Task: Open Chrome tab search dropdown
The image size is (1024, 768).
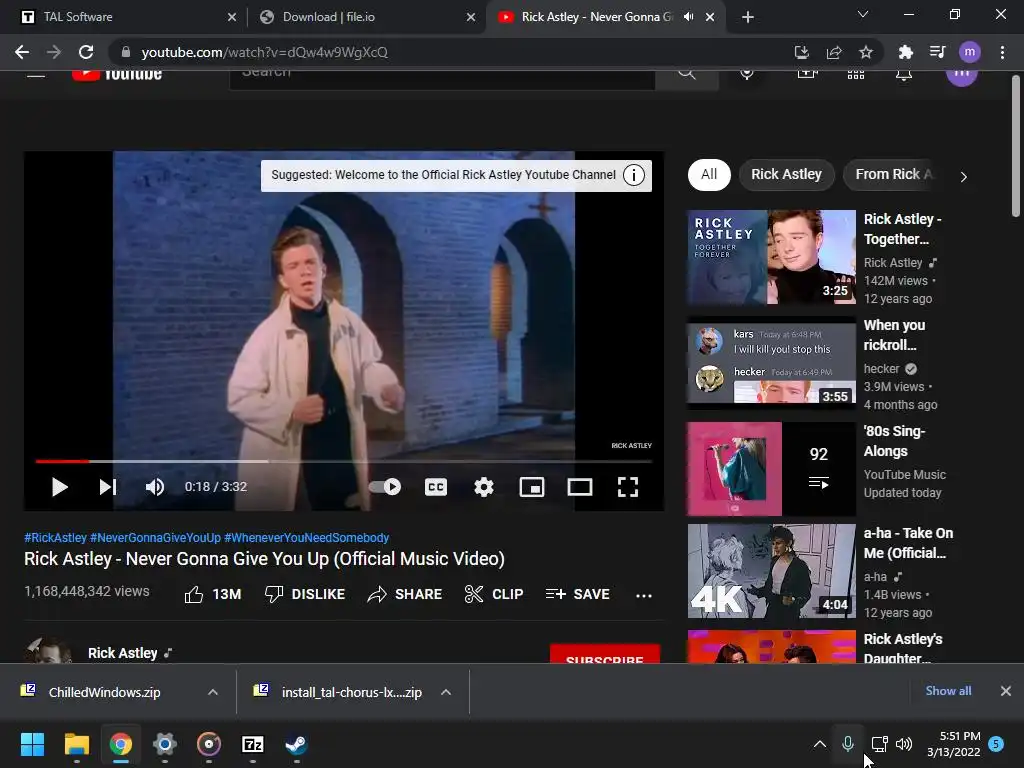Action: tap(863, 14)
